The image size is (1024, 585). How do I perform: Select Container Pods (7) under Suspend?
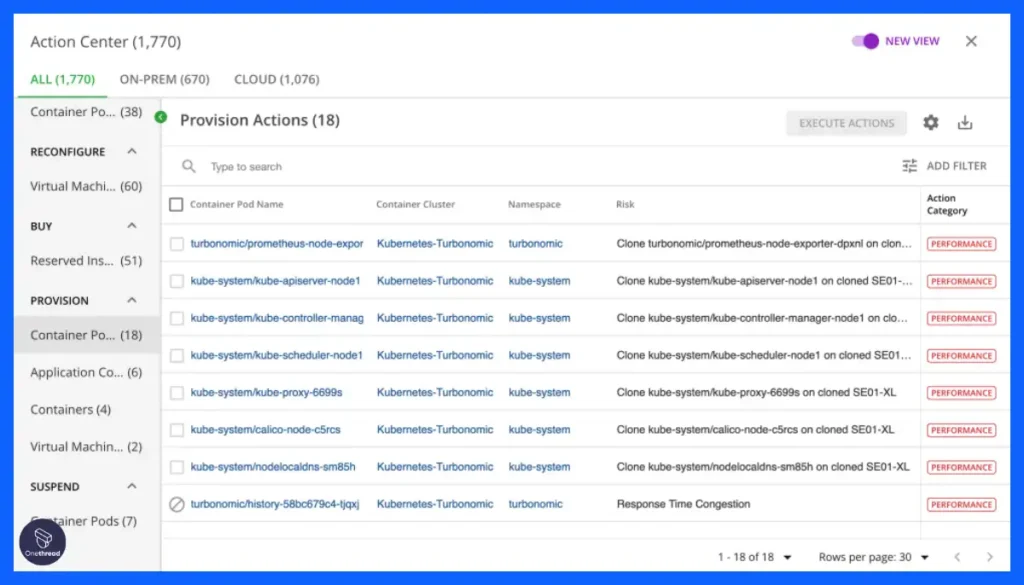tap(86, 521)
